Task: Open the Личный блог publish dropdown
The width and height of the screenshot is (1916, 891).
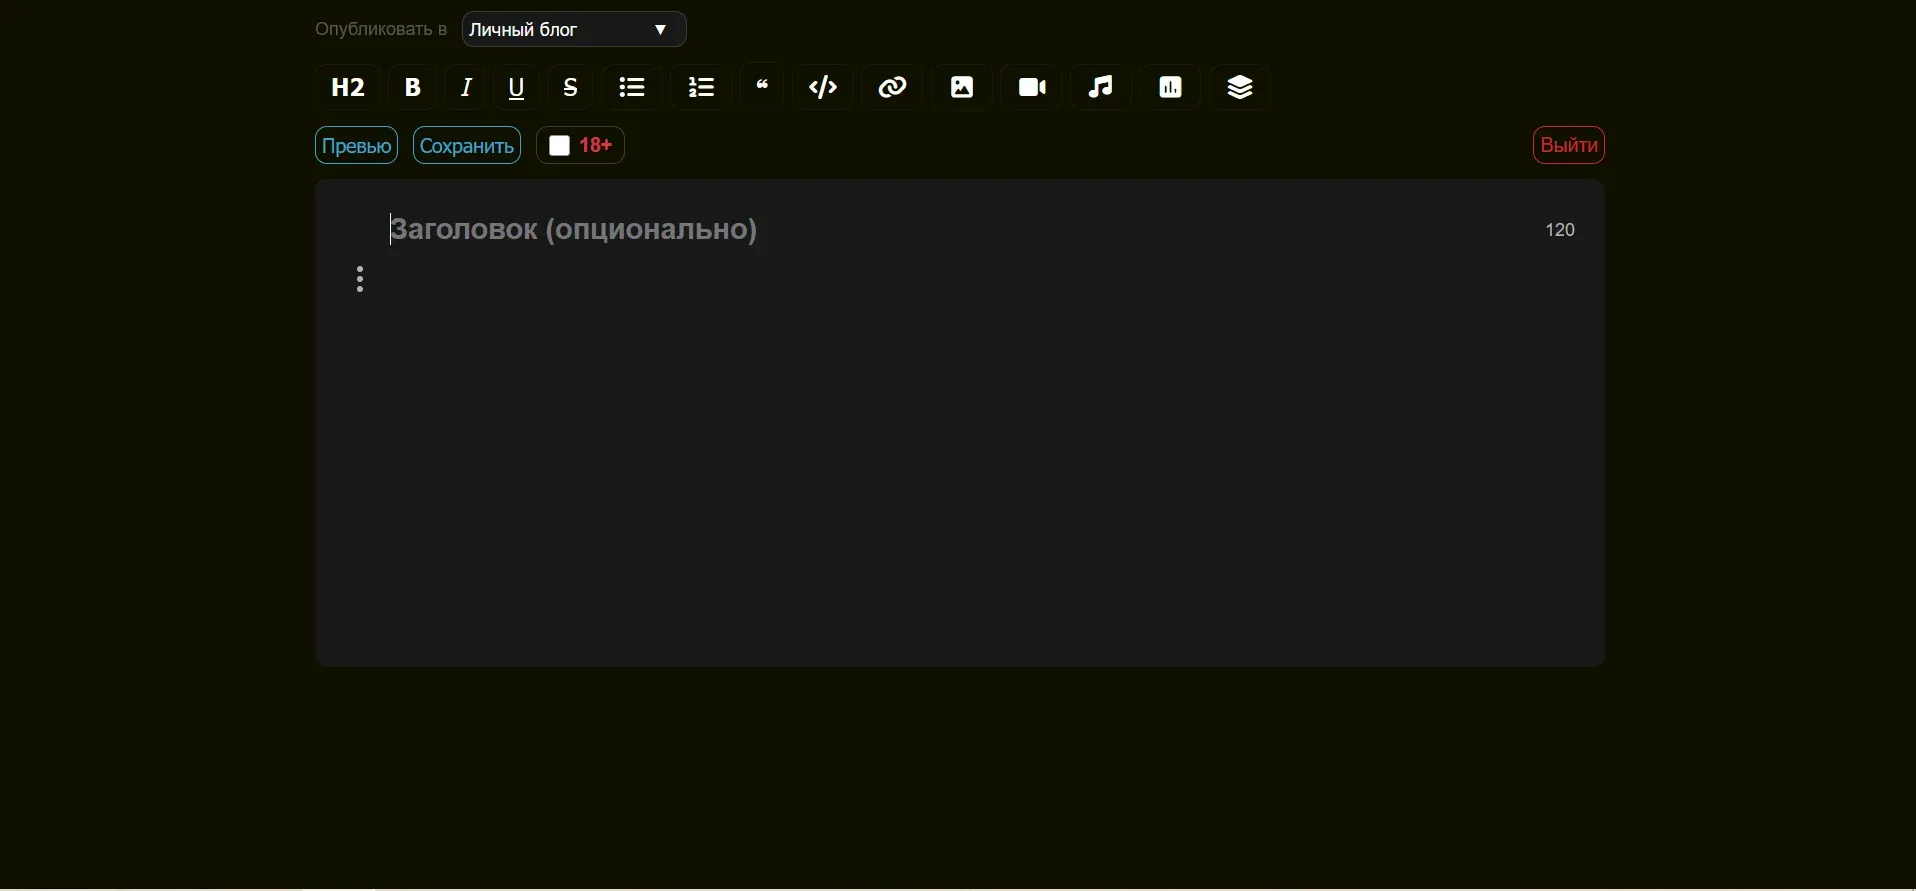Action: coord(575,30)
